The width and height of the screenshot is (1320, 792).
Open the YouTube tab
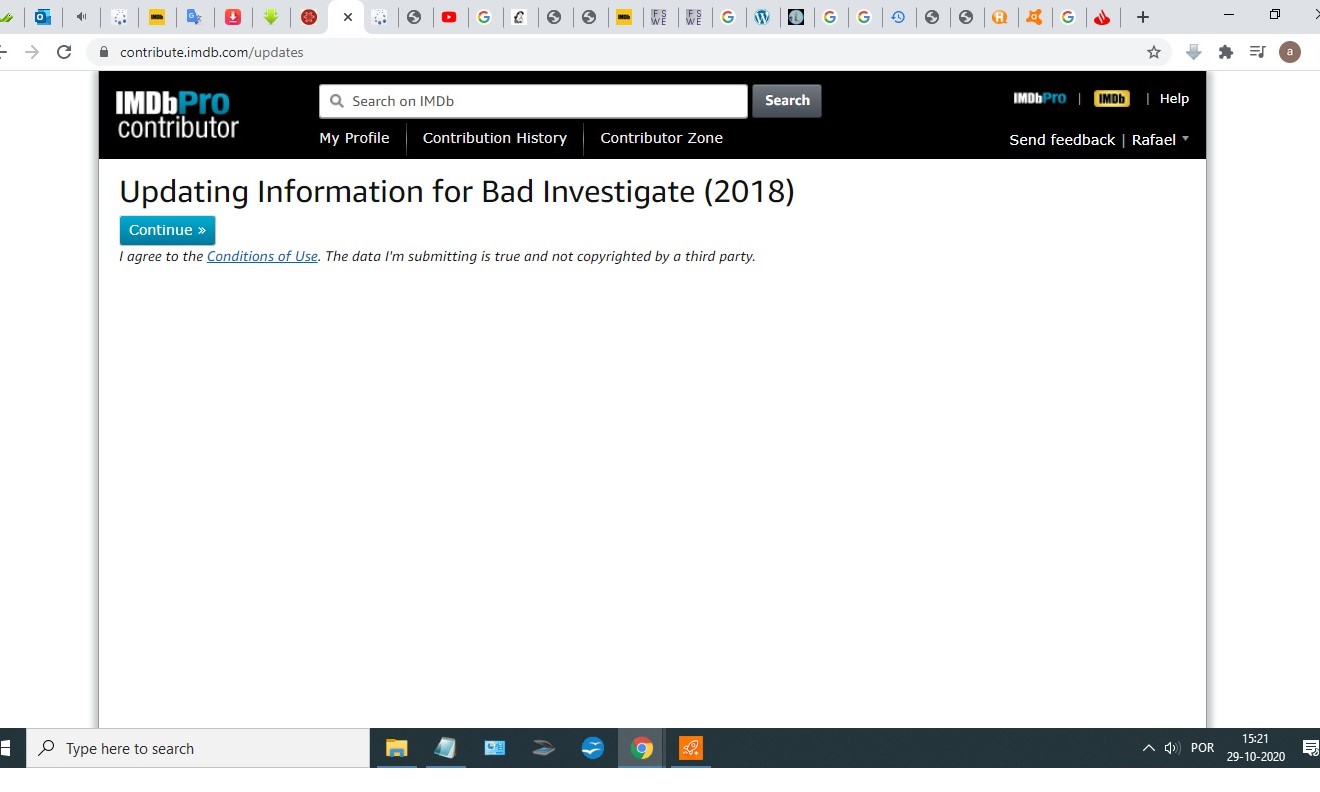[449, 17]
